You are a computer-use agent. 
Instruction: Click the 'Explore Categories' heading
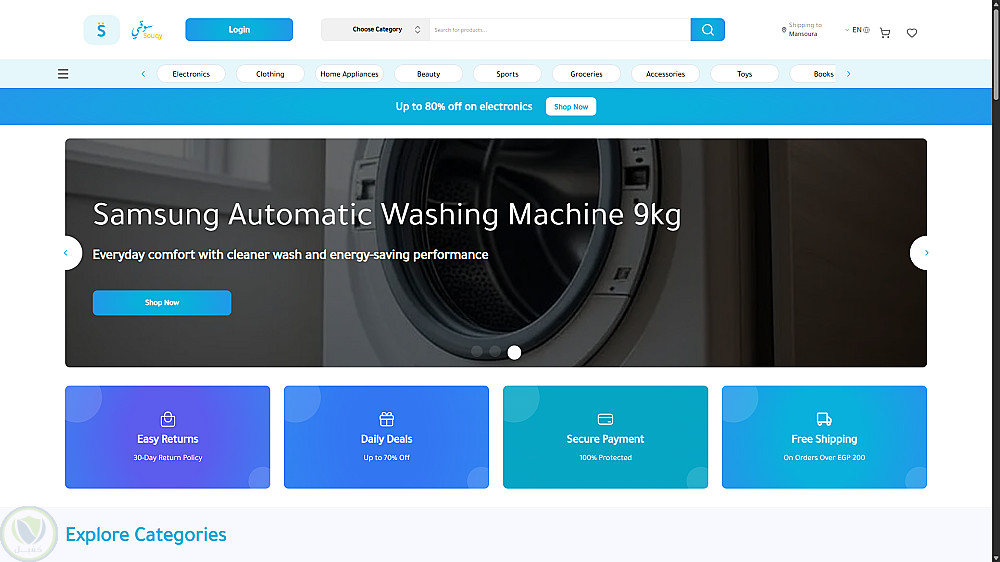tap(146, 534)
